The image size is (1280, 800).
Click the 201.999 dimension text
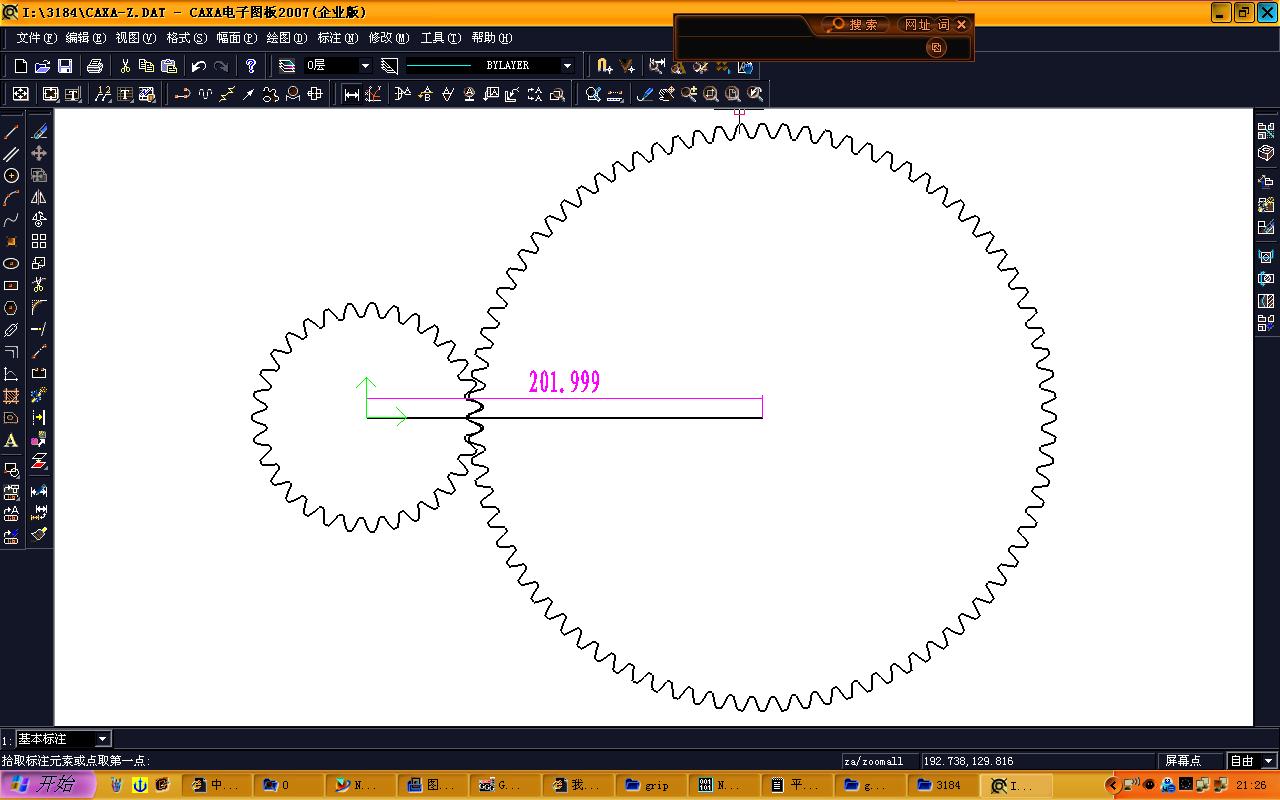pos(564,382)
